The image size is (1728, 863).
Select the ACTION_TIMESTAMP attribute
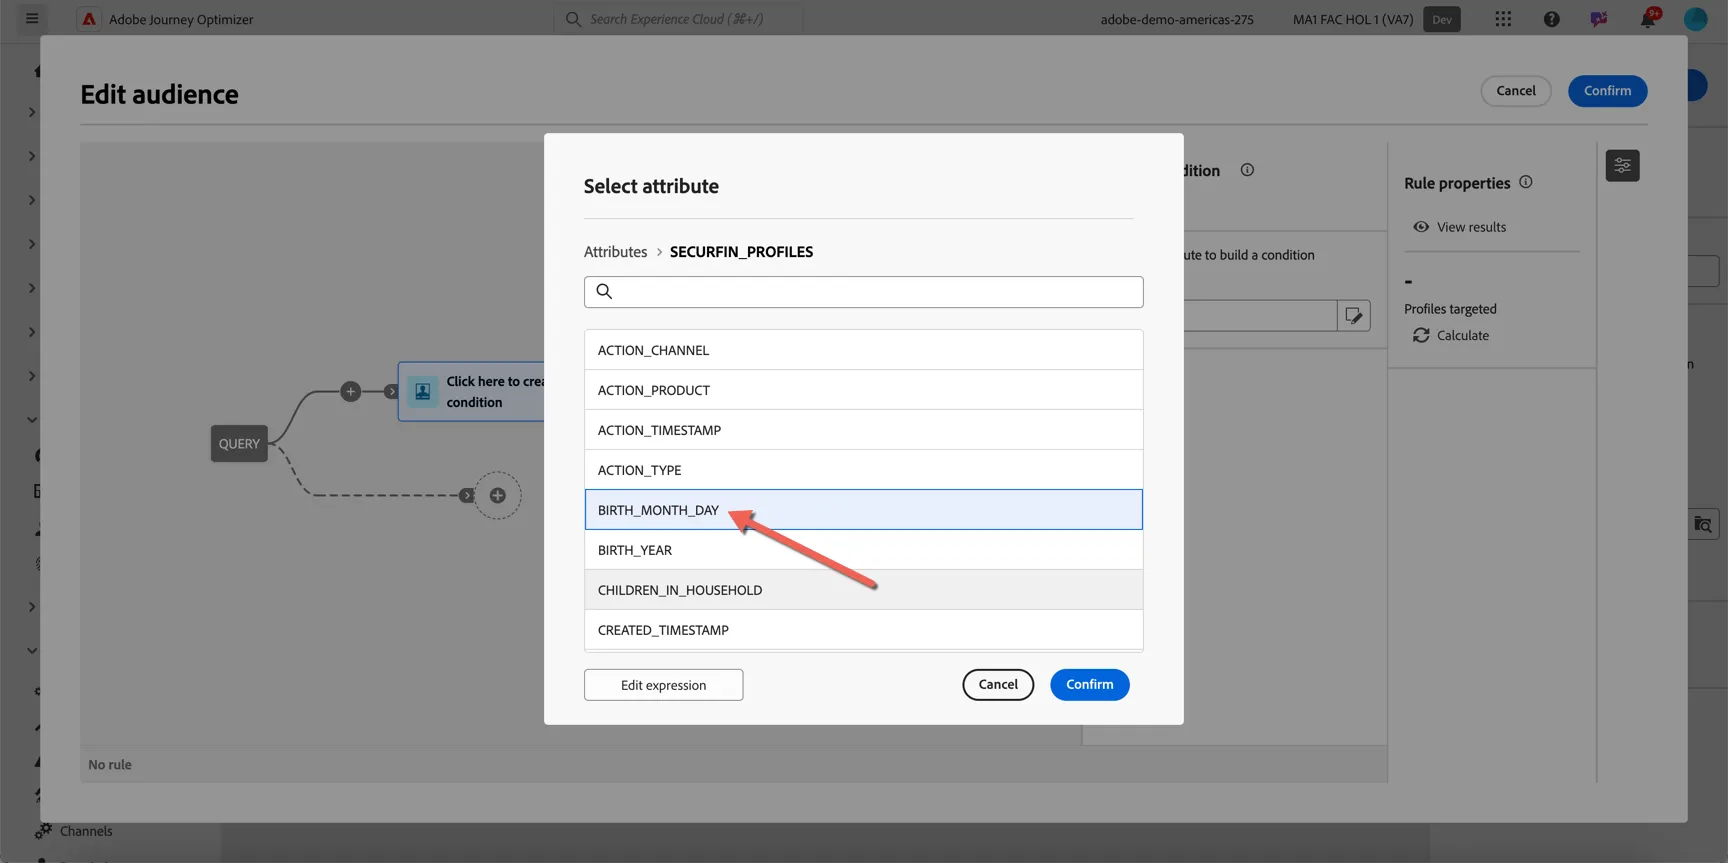click(x=863, y=430)
